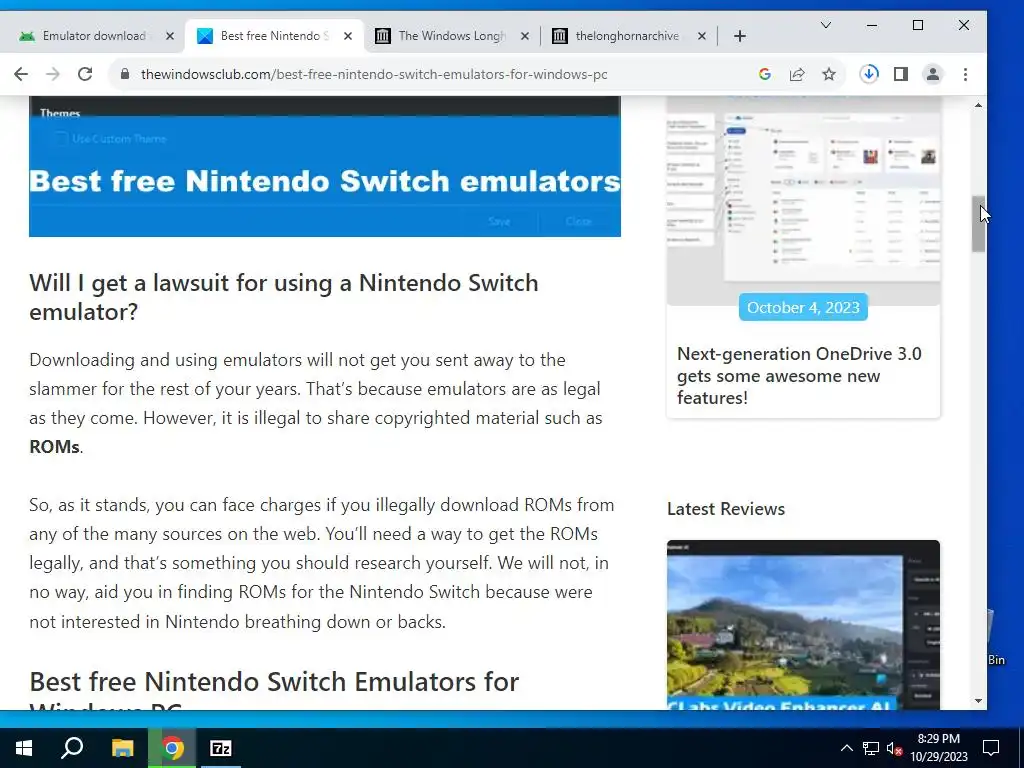Open File Explorer from taskbar
This screenshot has height=768, width=1024.
click(x=122, y=748)
